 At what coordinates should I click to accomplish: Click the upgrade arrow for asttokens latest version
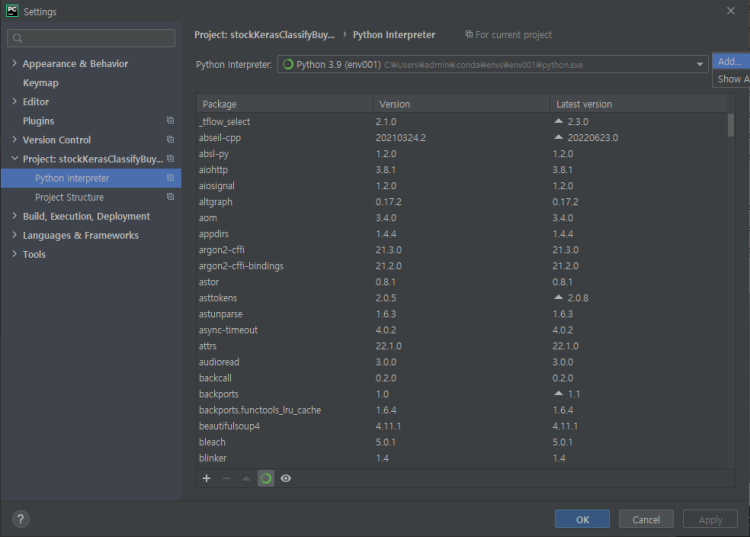pos(558,297)
